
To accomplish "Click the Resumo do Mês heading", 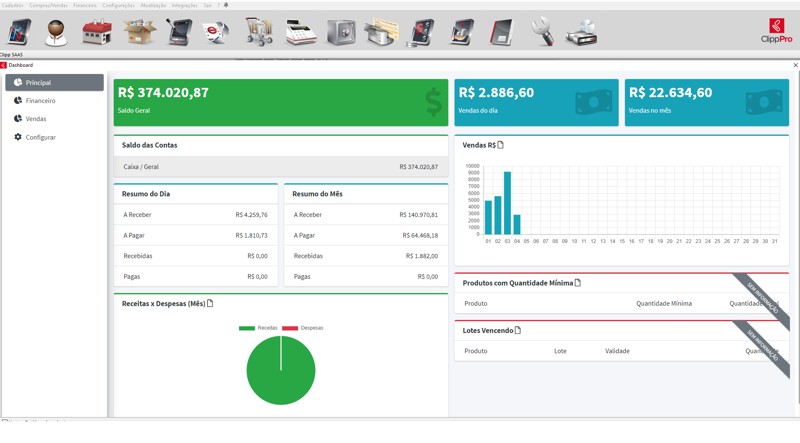I will pyautogui.click(x=317, y=194).
